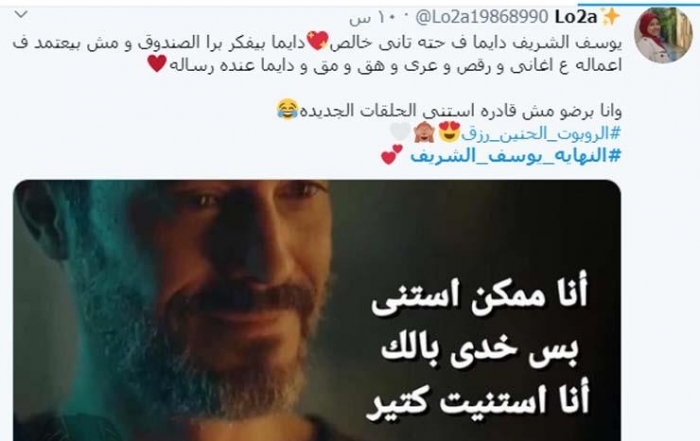Click the white heart emoji
700x441 pixels.
pos(400,131)
